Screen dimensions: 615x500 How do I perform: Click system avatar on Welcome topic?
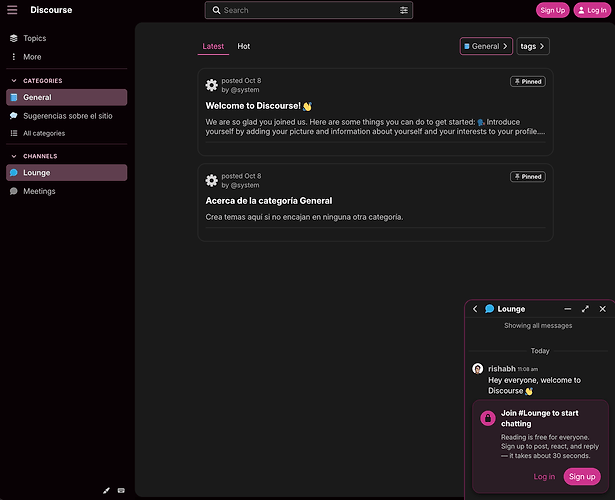click(211, 85)
